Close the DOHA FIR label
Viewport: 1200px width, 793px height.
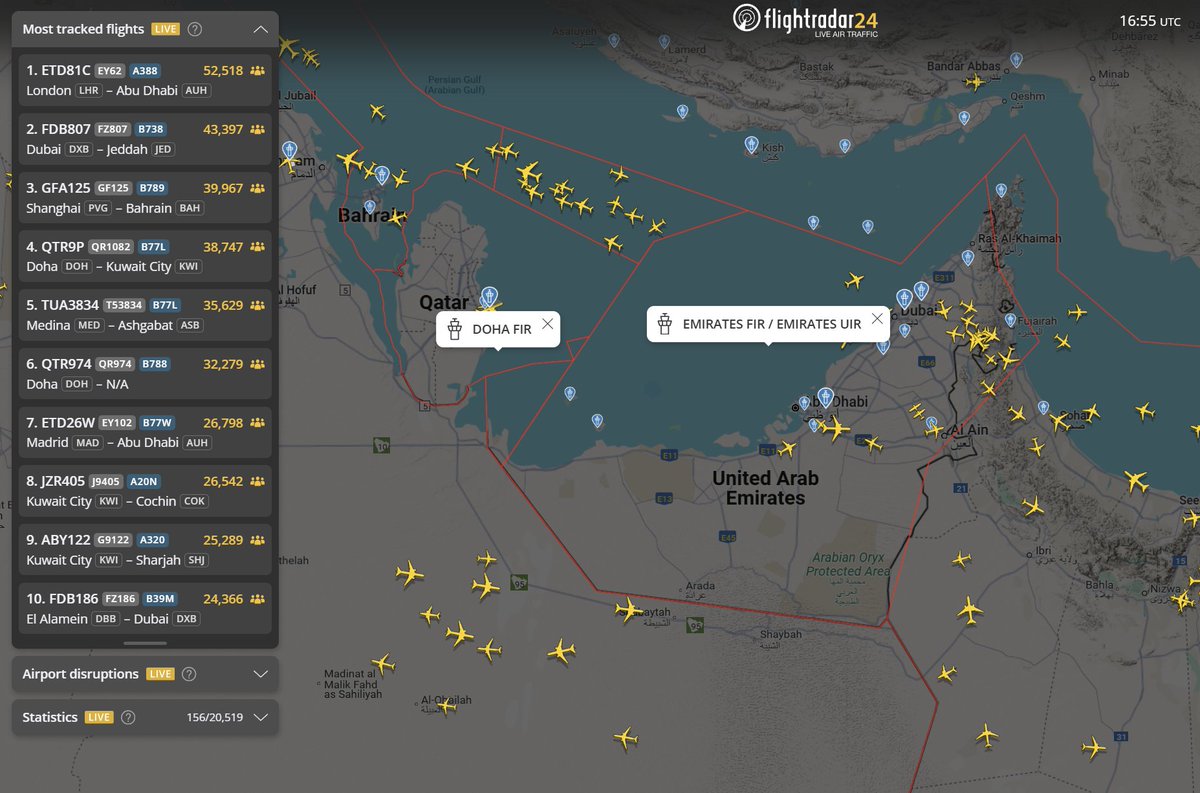coord(547,323)
